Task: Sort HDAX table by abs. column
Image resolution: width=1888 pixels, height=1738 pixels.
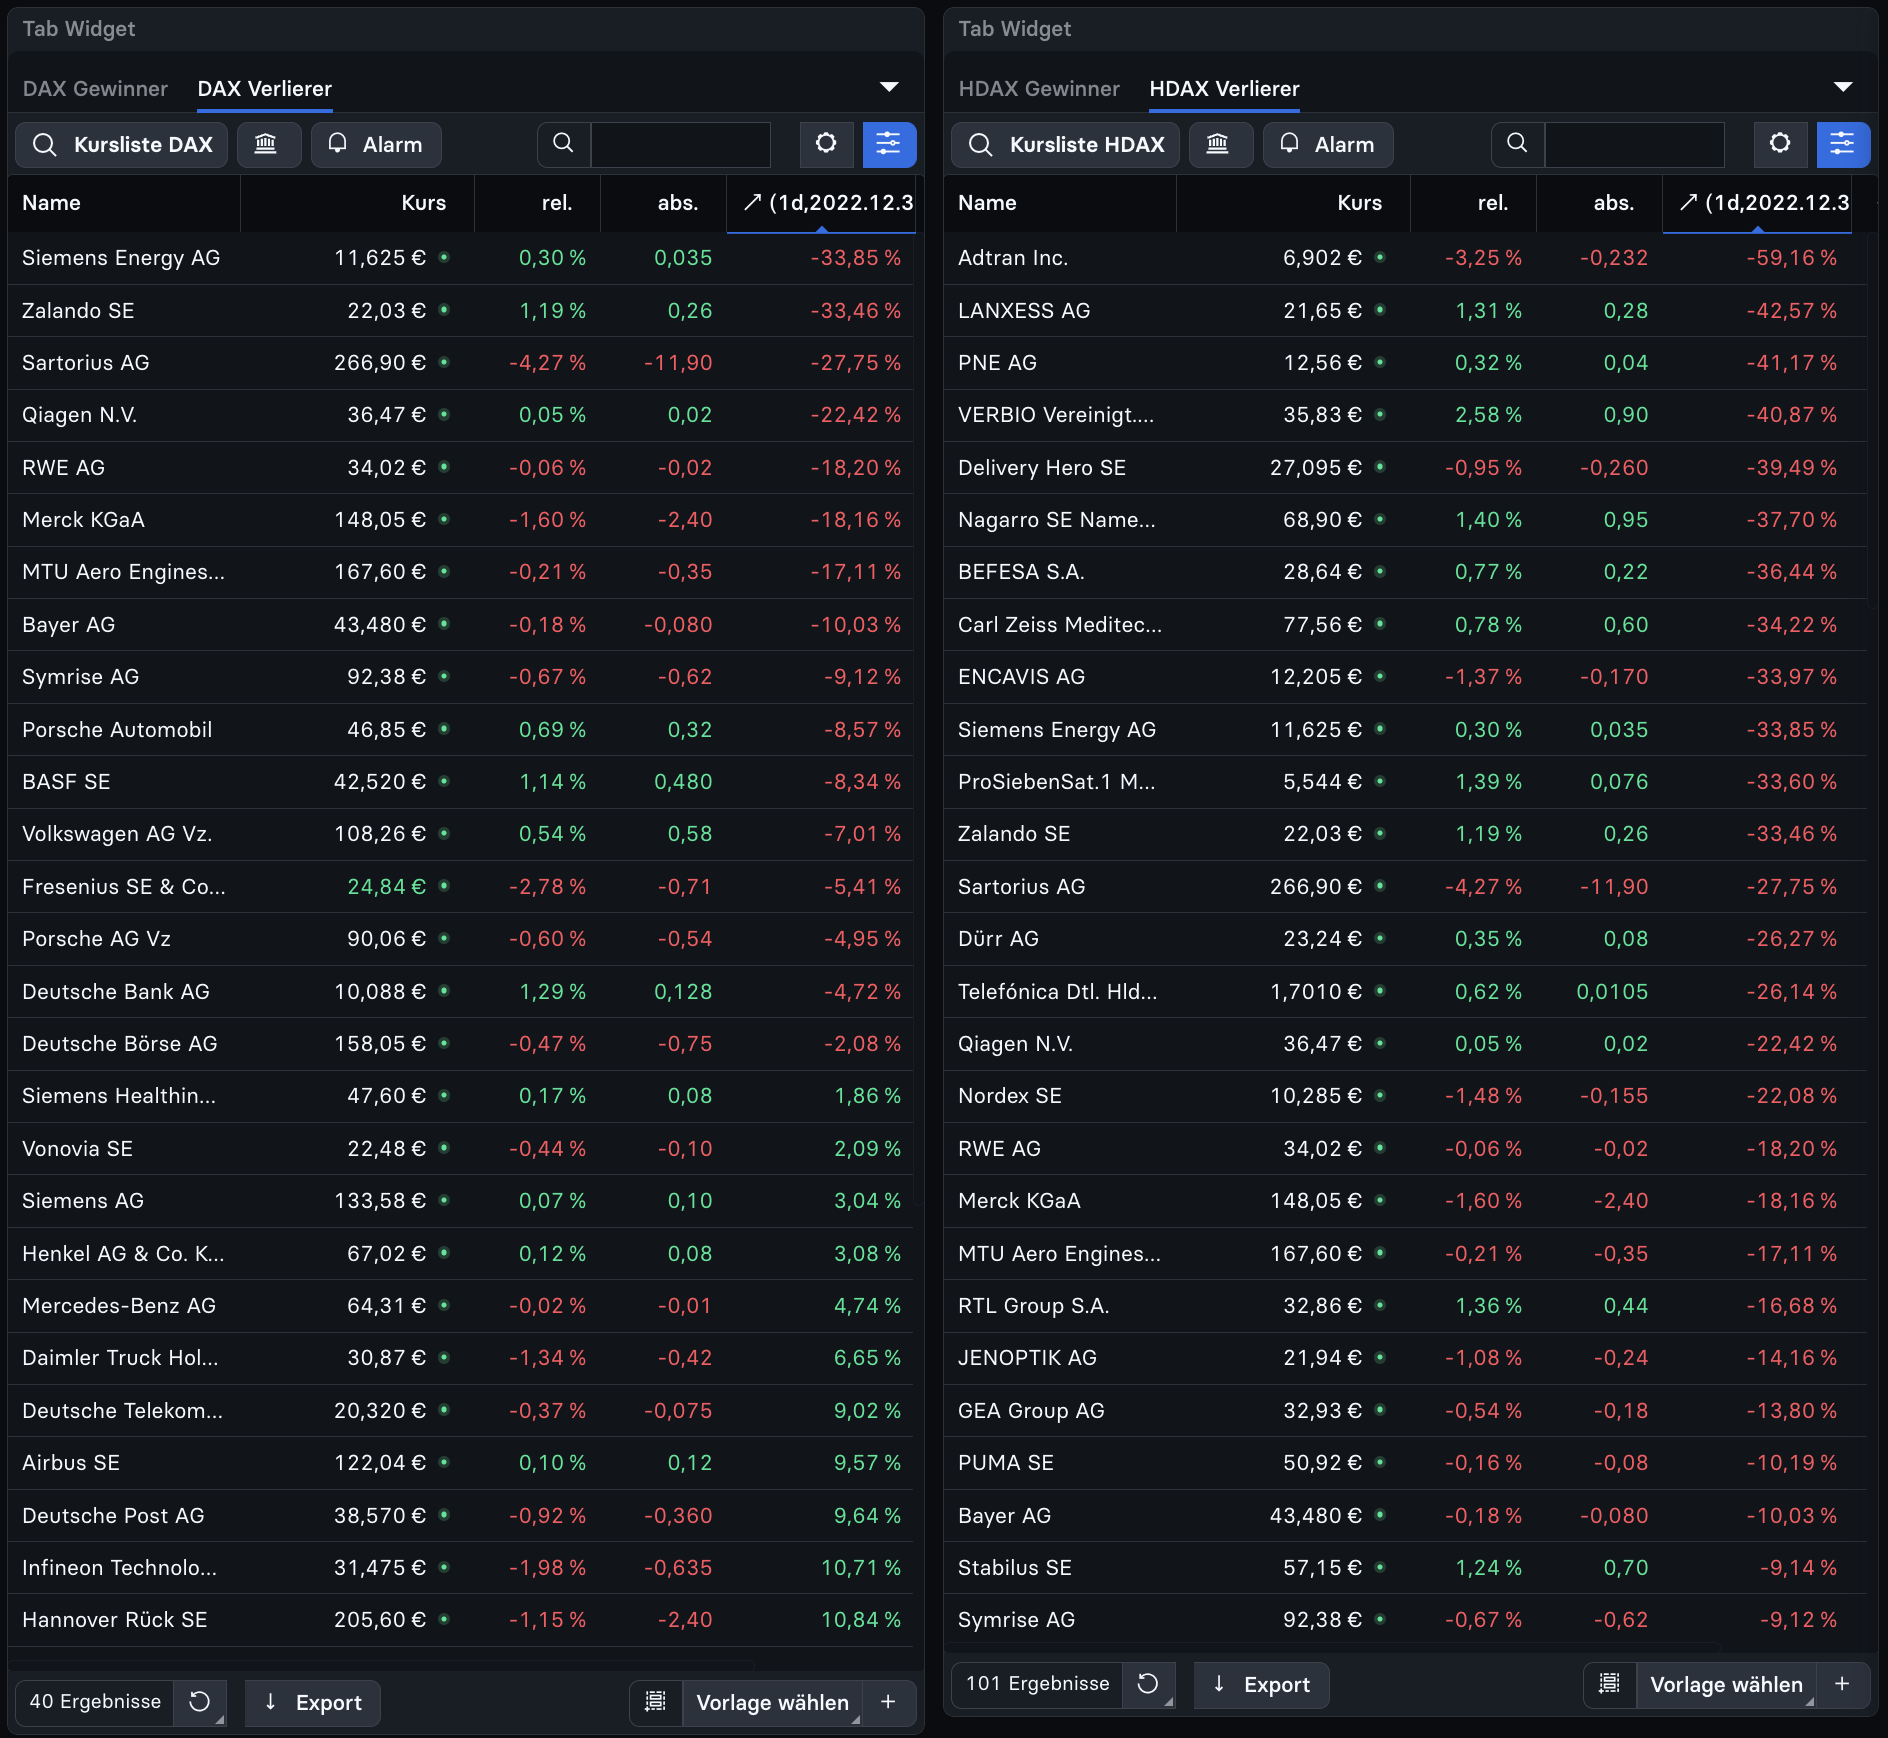Action: click(x=1600, y=203)
